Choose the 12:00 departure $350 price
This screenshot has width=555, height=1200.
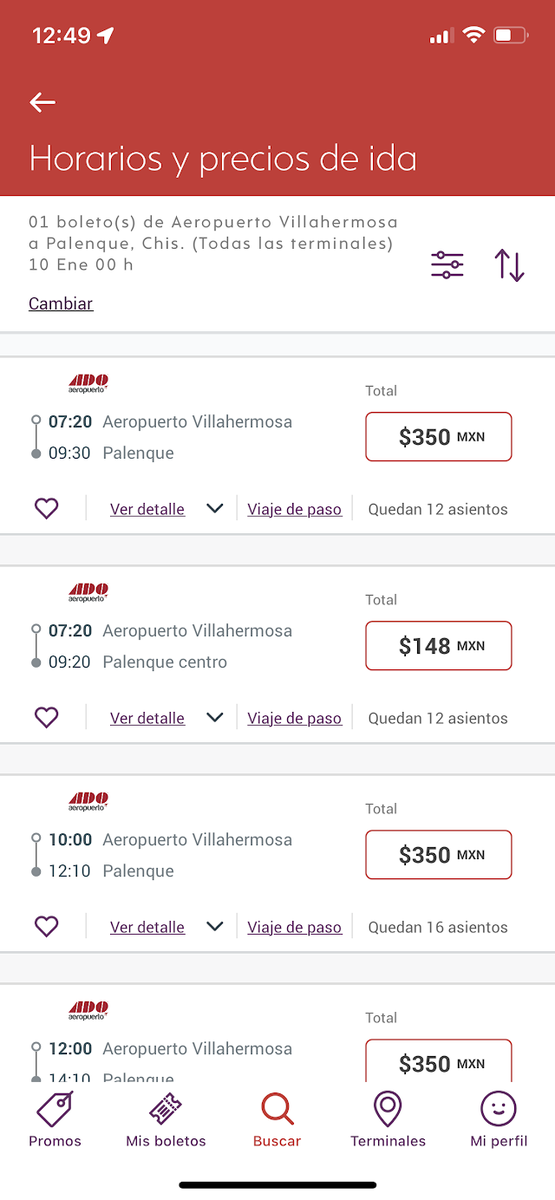coord(439,1060)
